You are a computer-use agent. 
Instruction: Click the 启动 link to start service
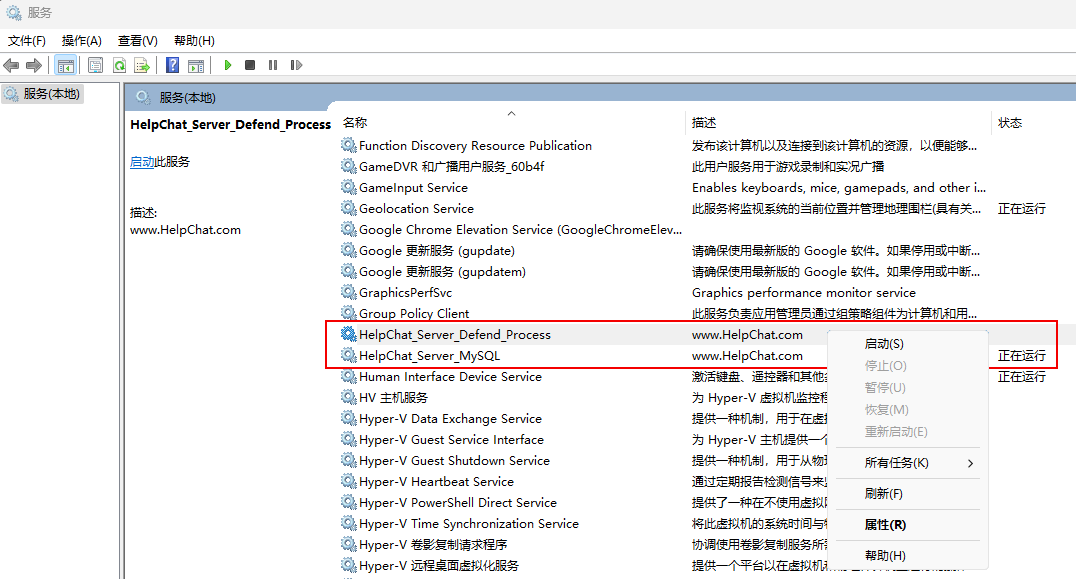(142, 162)
